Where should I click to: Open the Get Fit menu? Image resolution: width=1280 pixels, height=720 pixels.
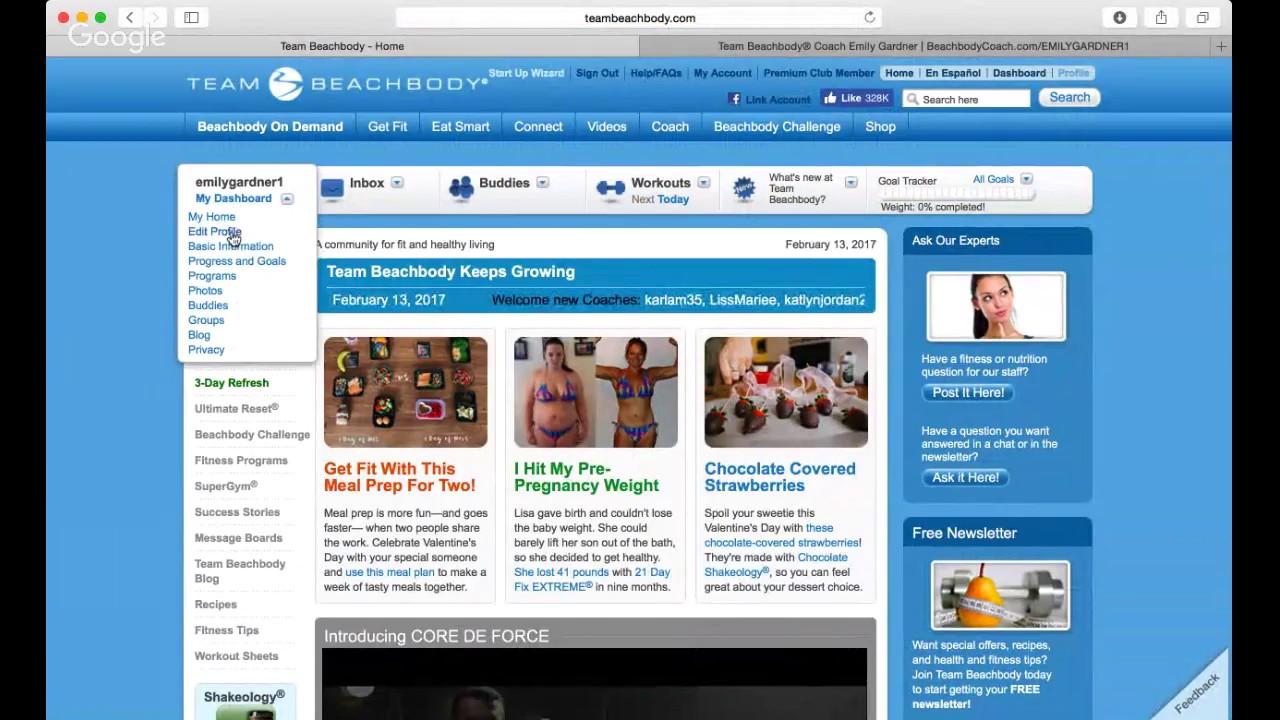point(387,127)
